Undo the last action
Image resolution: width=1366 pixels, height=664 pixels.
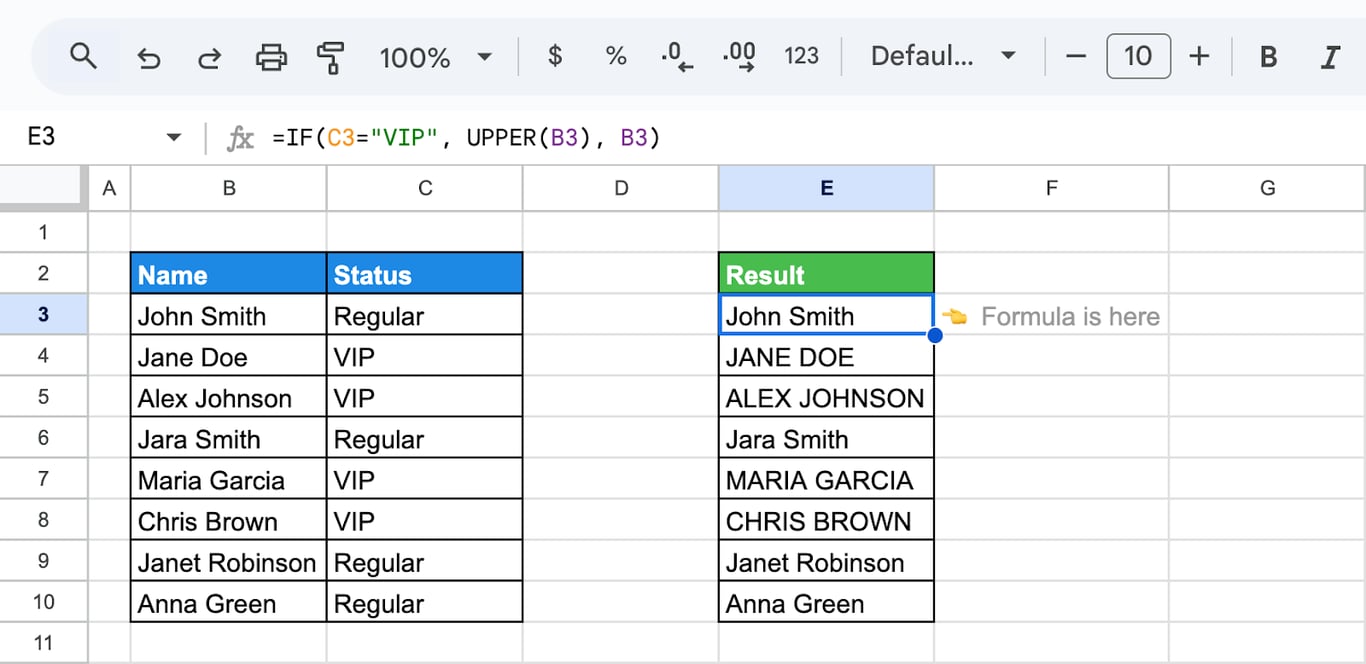point(148,58)
